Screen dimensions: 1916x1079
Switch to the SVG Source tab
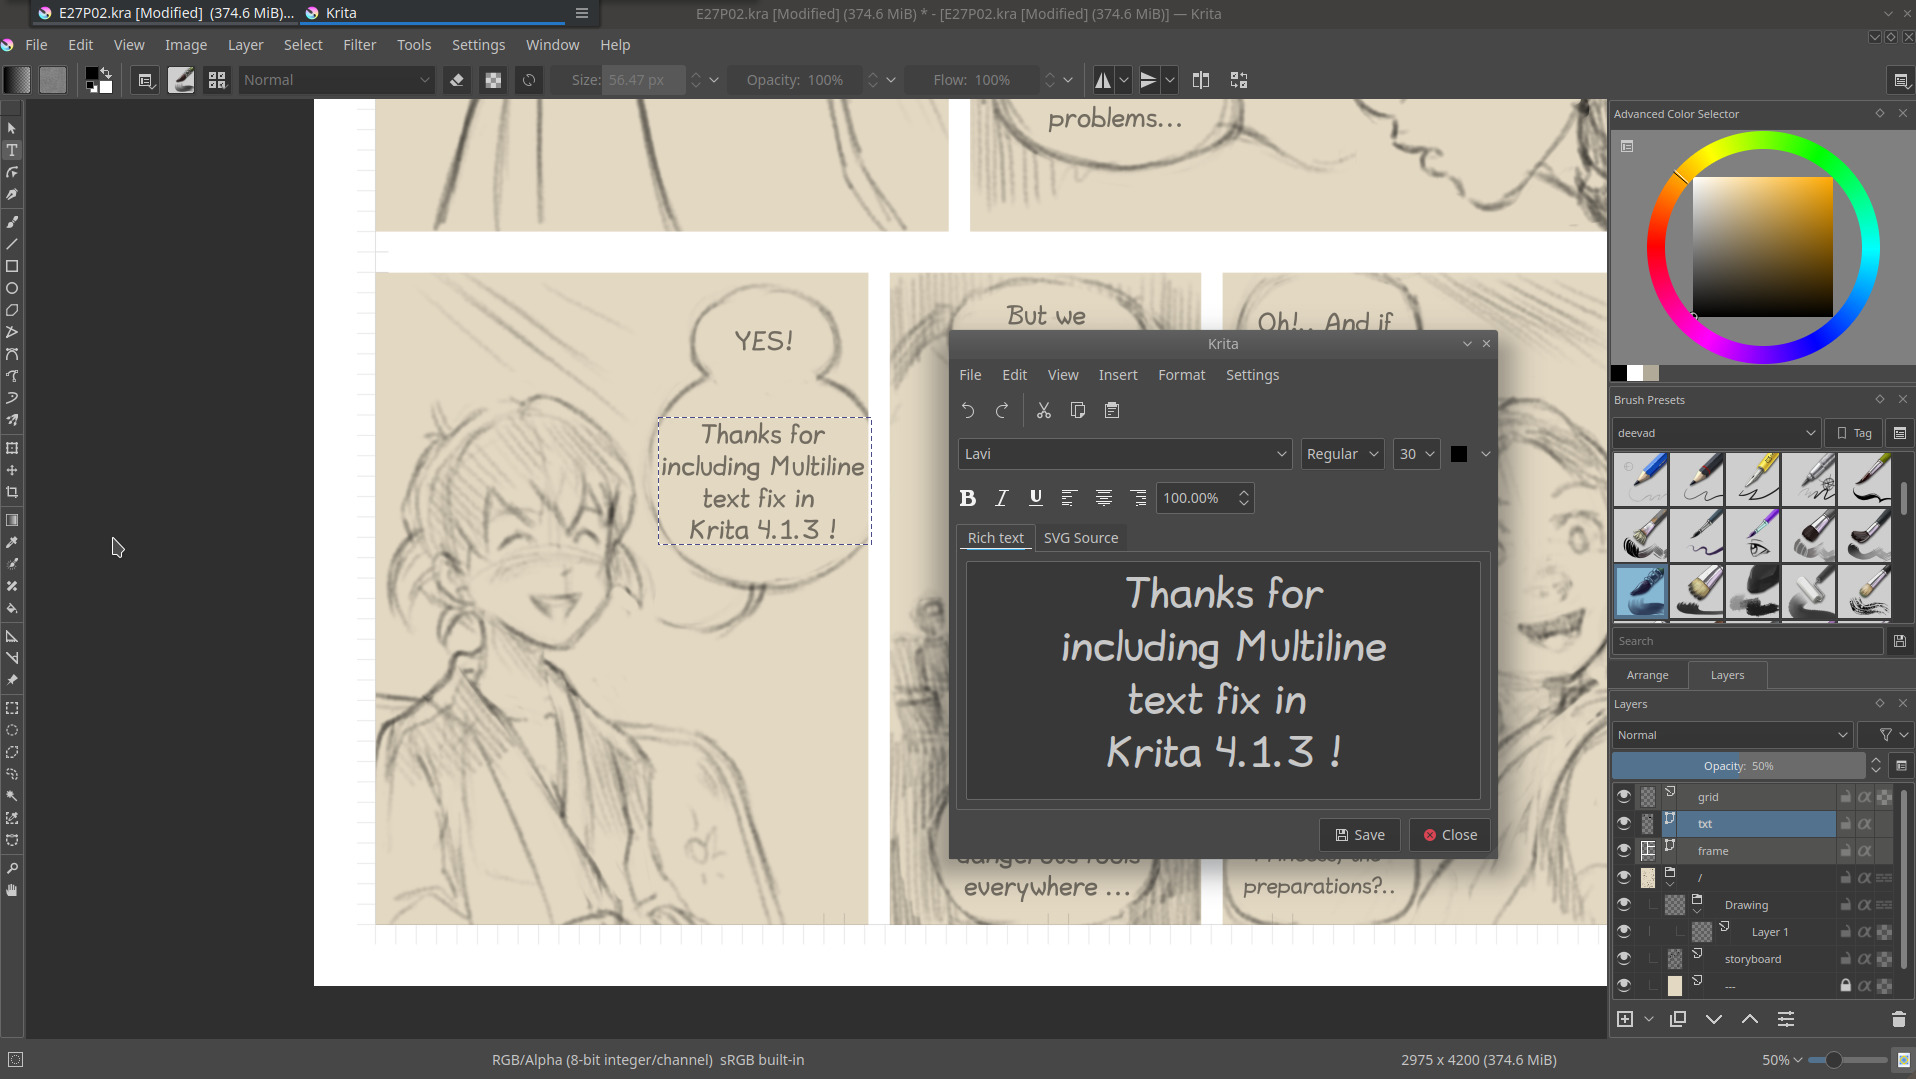1080,538
